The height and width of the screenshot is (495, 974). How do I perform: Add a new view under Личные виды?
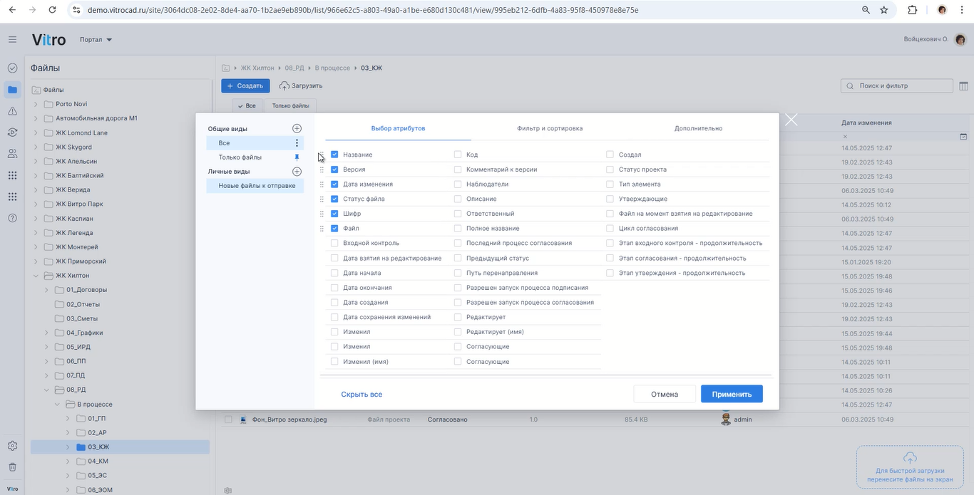(x=296, y=172)
